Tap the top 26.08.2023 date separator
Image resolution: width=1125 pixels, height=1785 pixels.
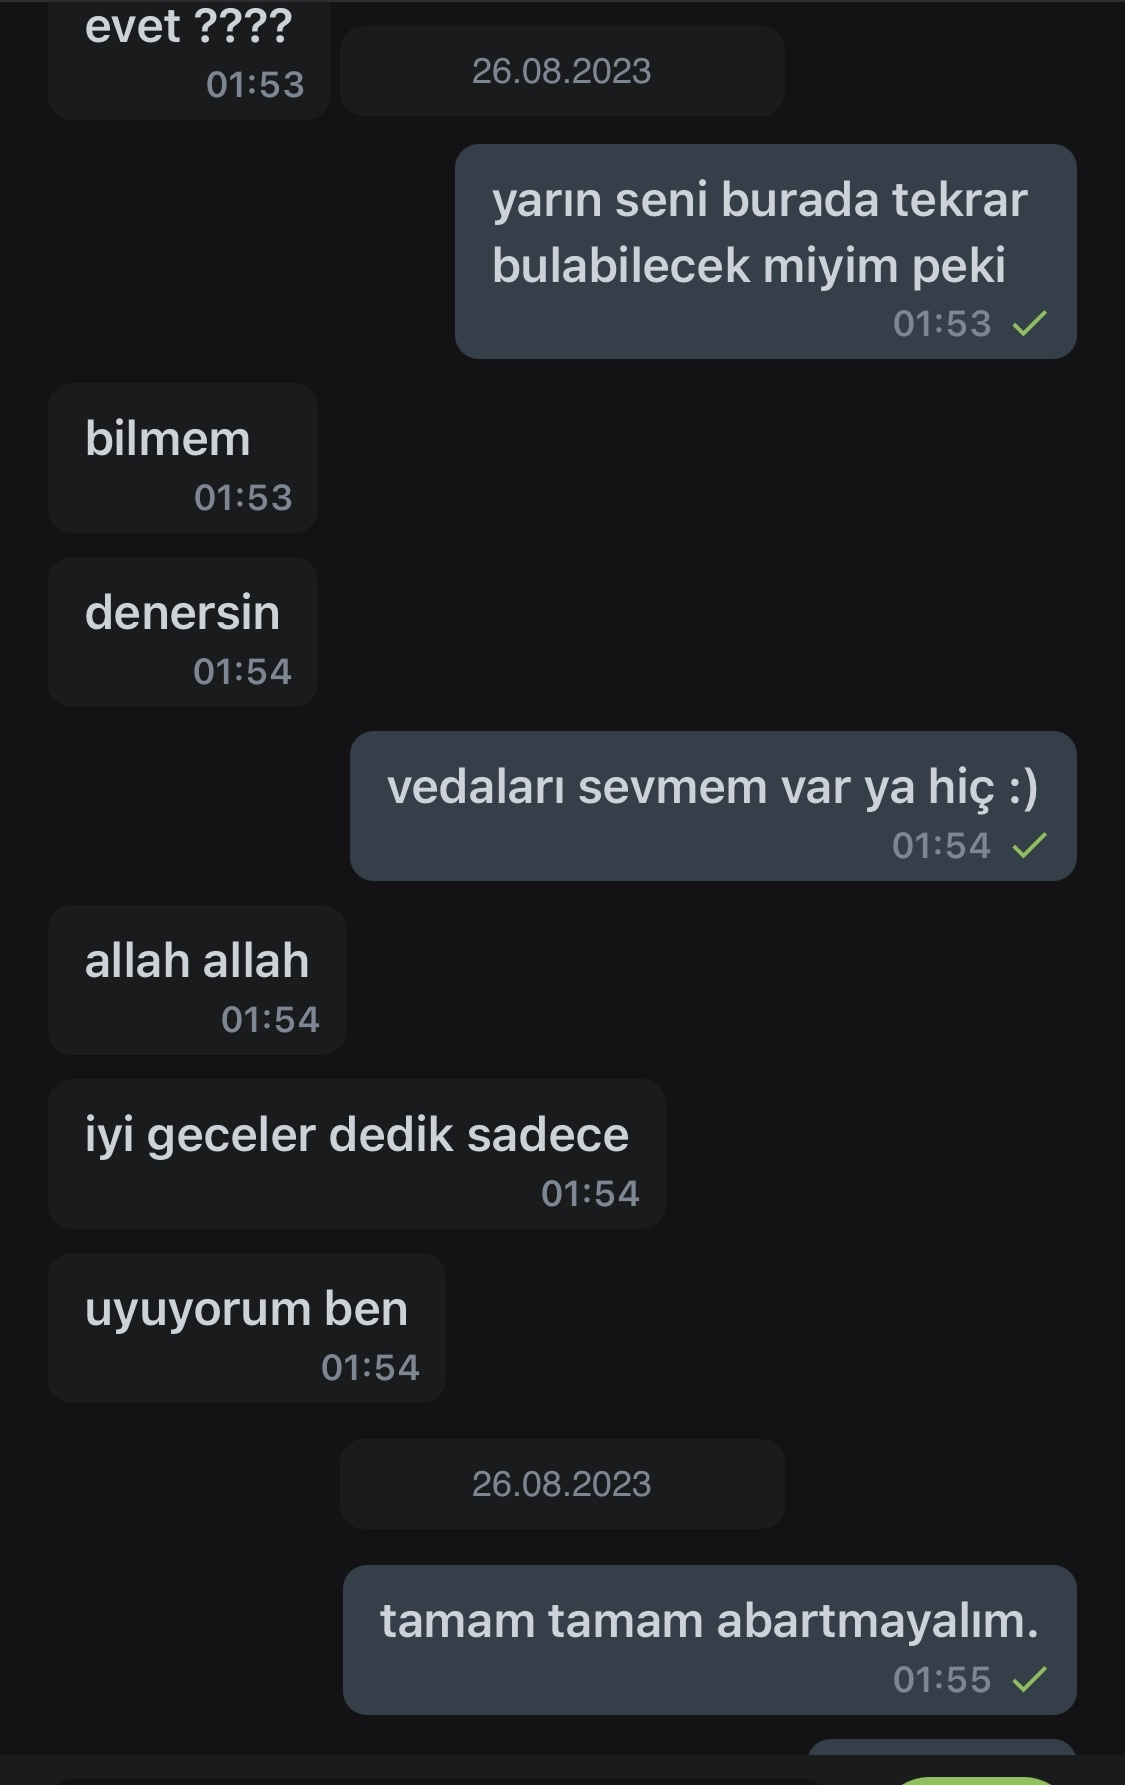562,71
